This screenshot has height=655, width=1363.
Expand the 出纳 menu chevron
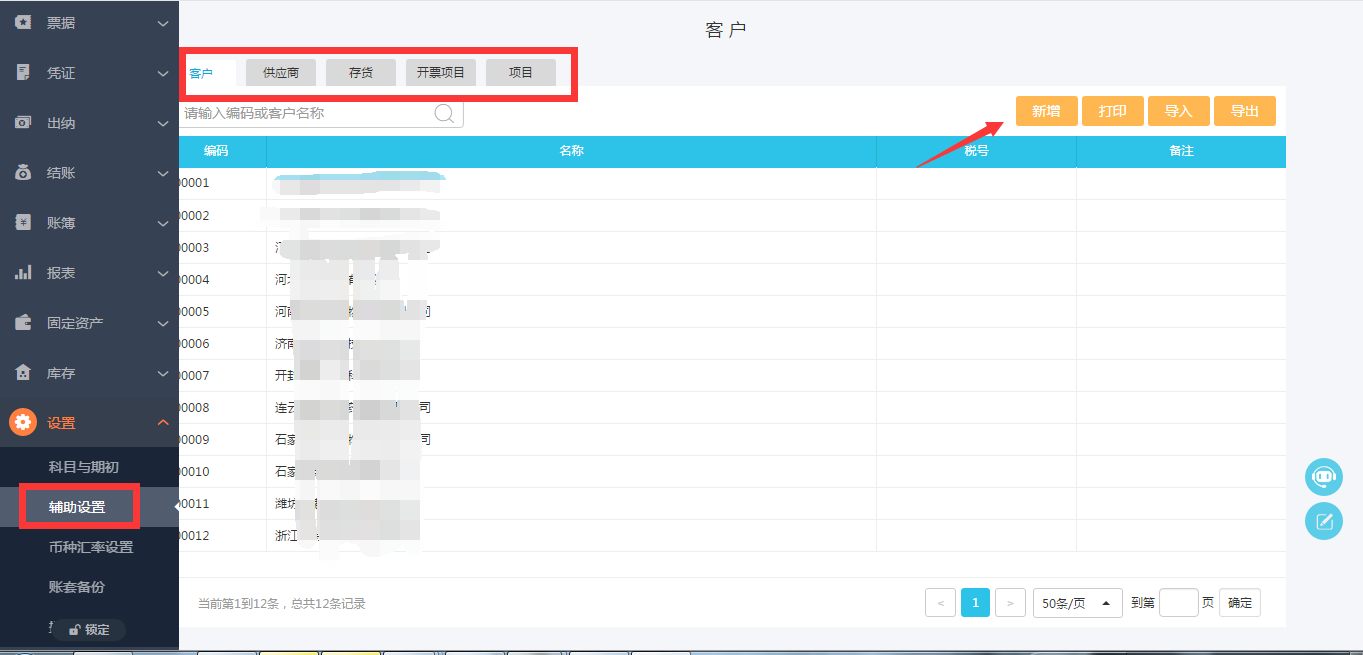click(x=163, y=123)
